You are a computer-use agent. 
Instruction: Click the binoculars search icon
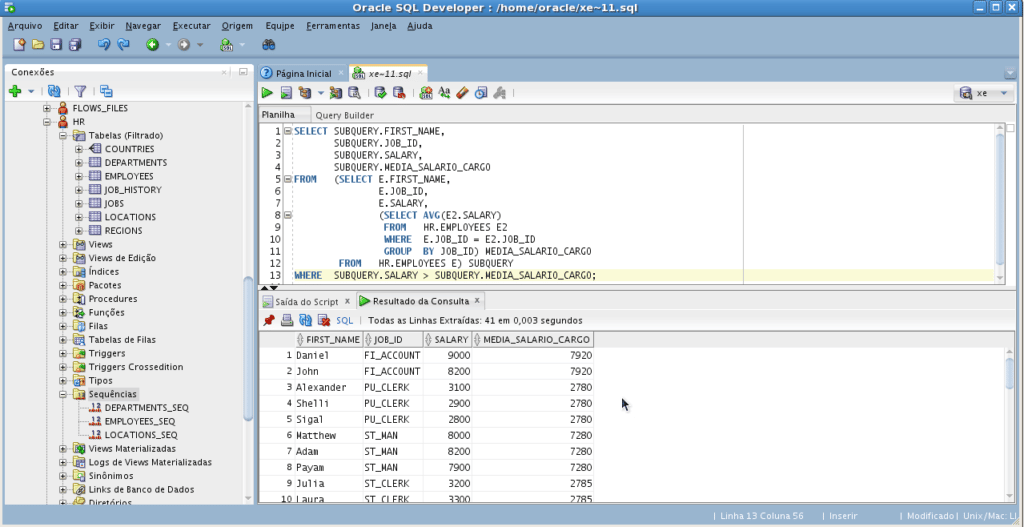(268, 45)
